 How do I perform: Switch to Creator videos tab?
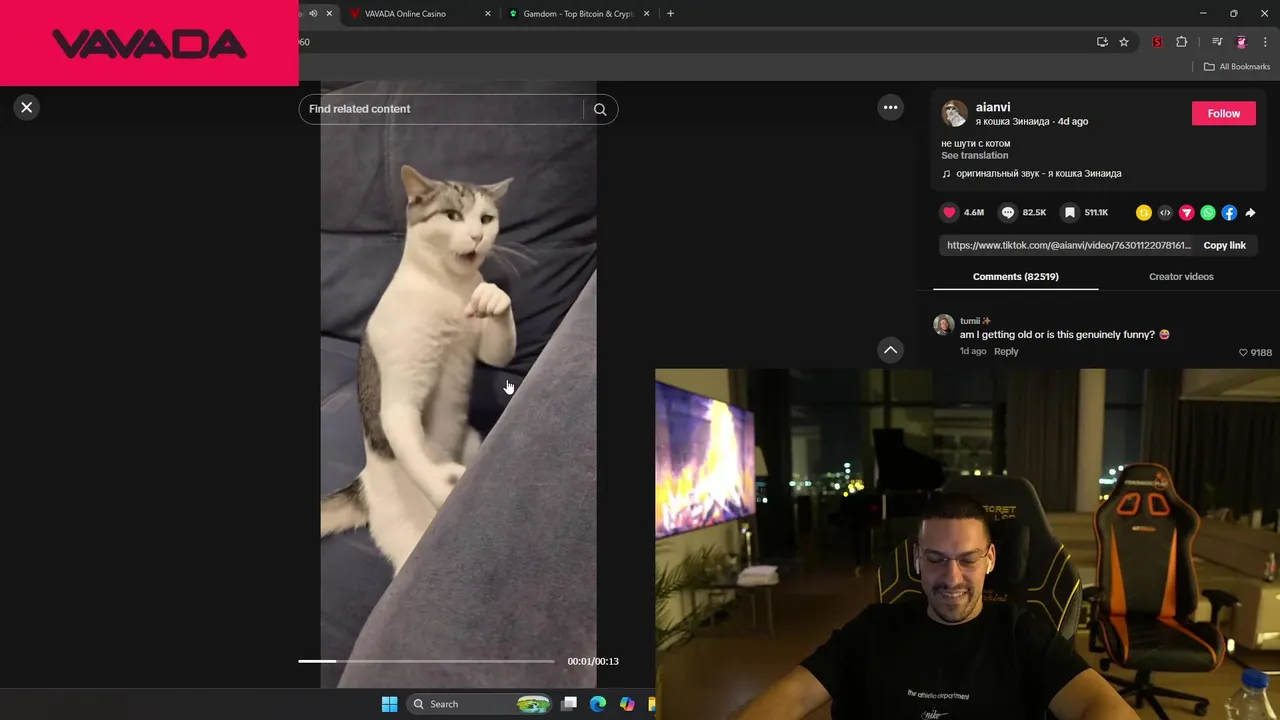[1181, 276]
